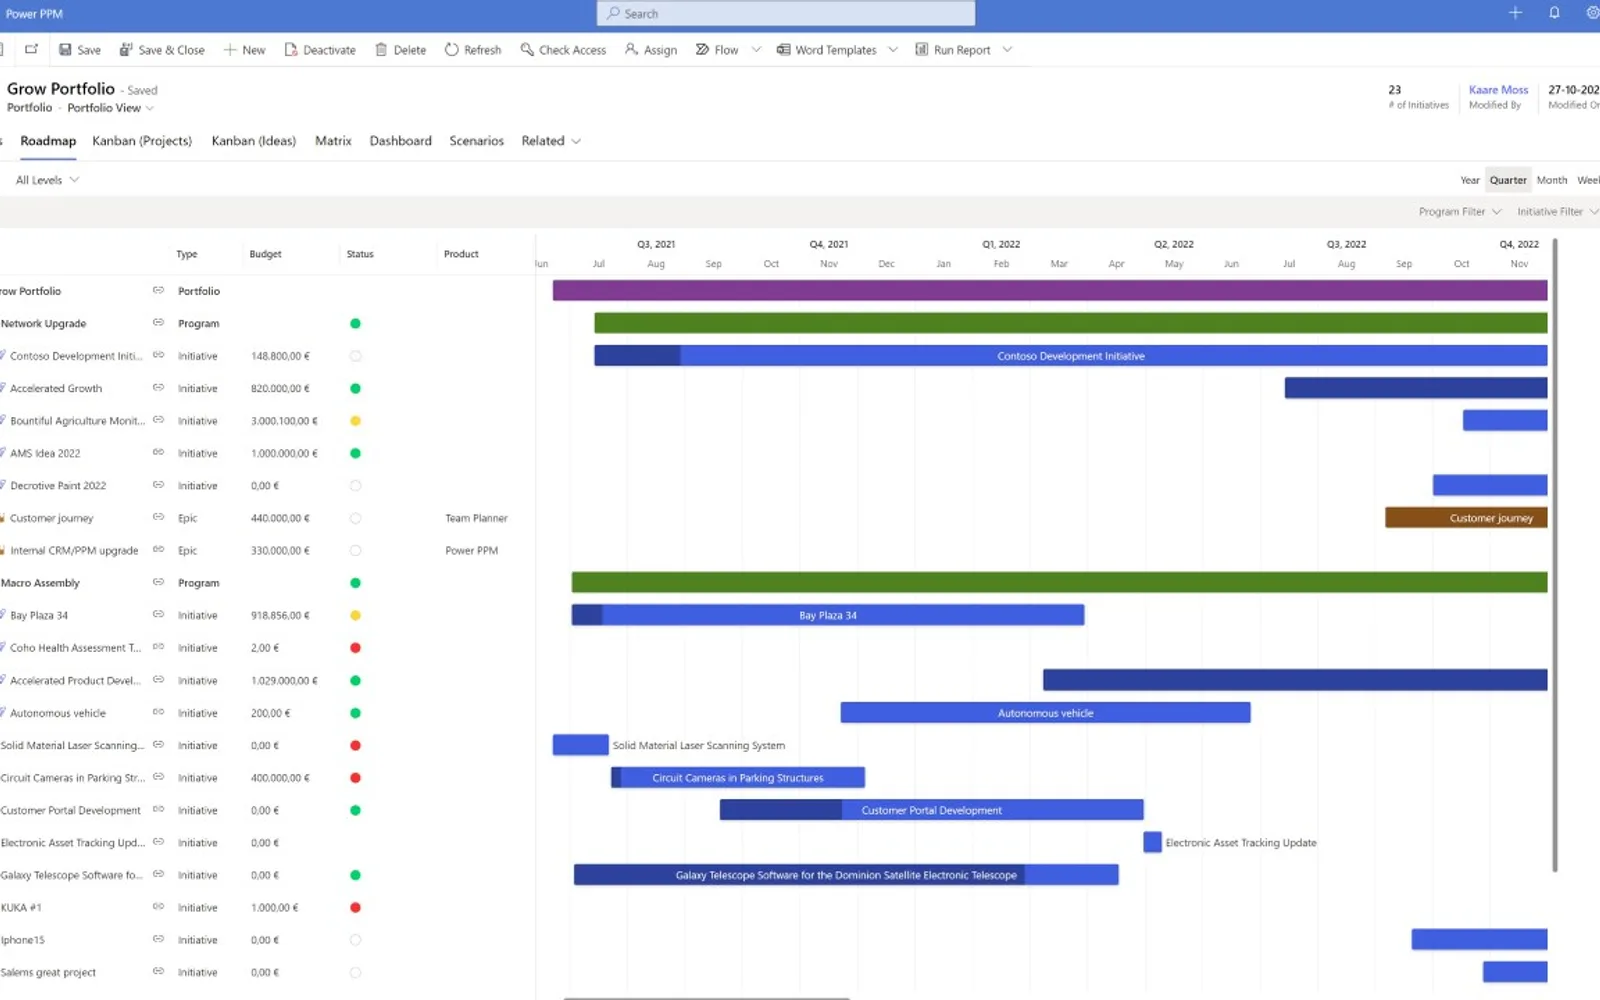Click the Assign person icon

(631, 50)
